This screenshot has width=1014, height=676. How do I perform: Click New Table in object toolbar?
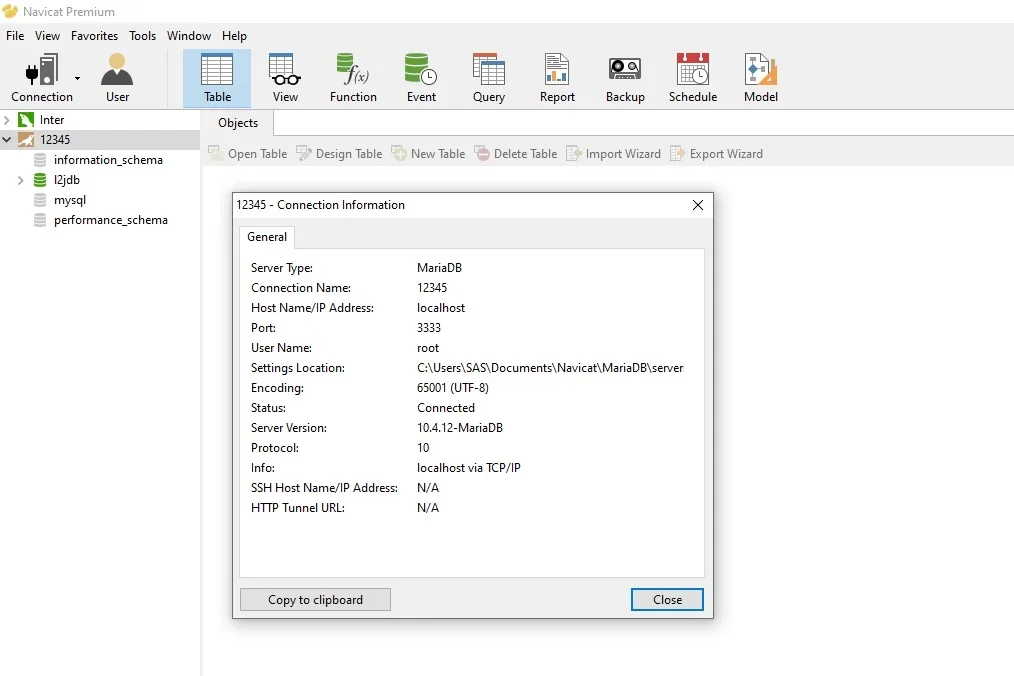(x=429, y=154)
